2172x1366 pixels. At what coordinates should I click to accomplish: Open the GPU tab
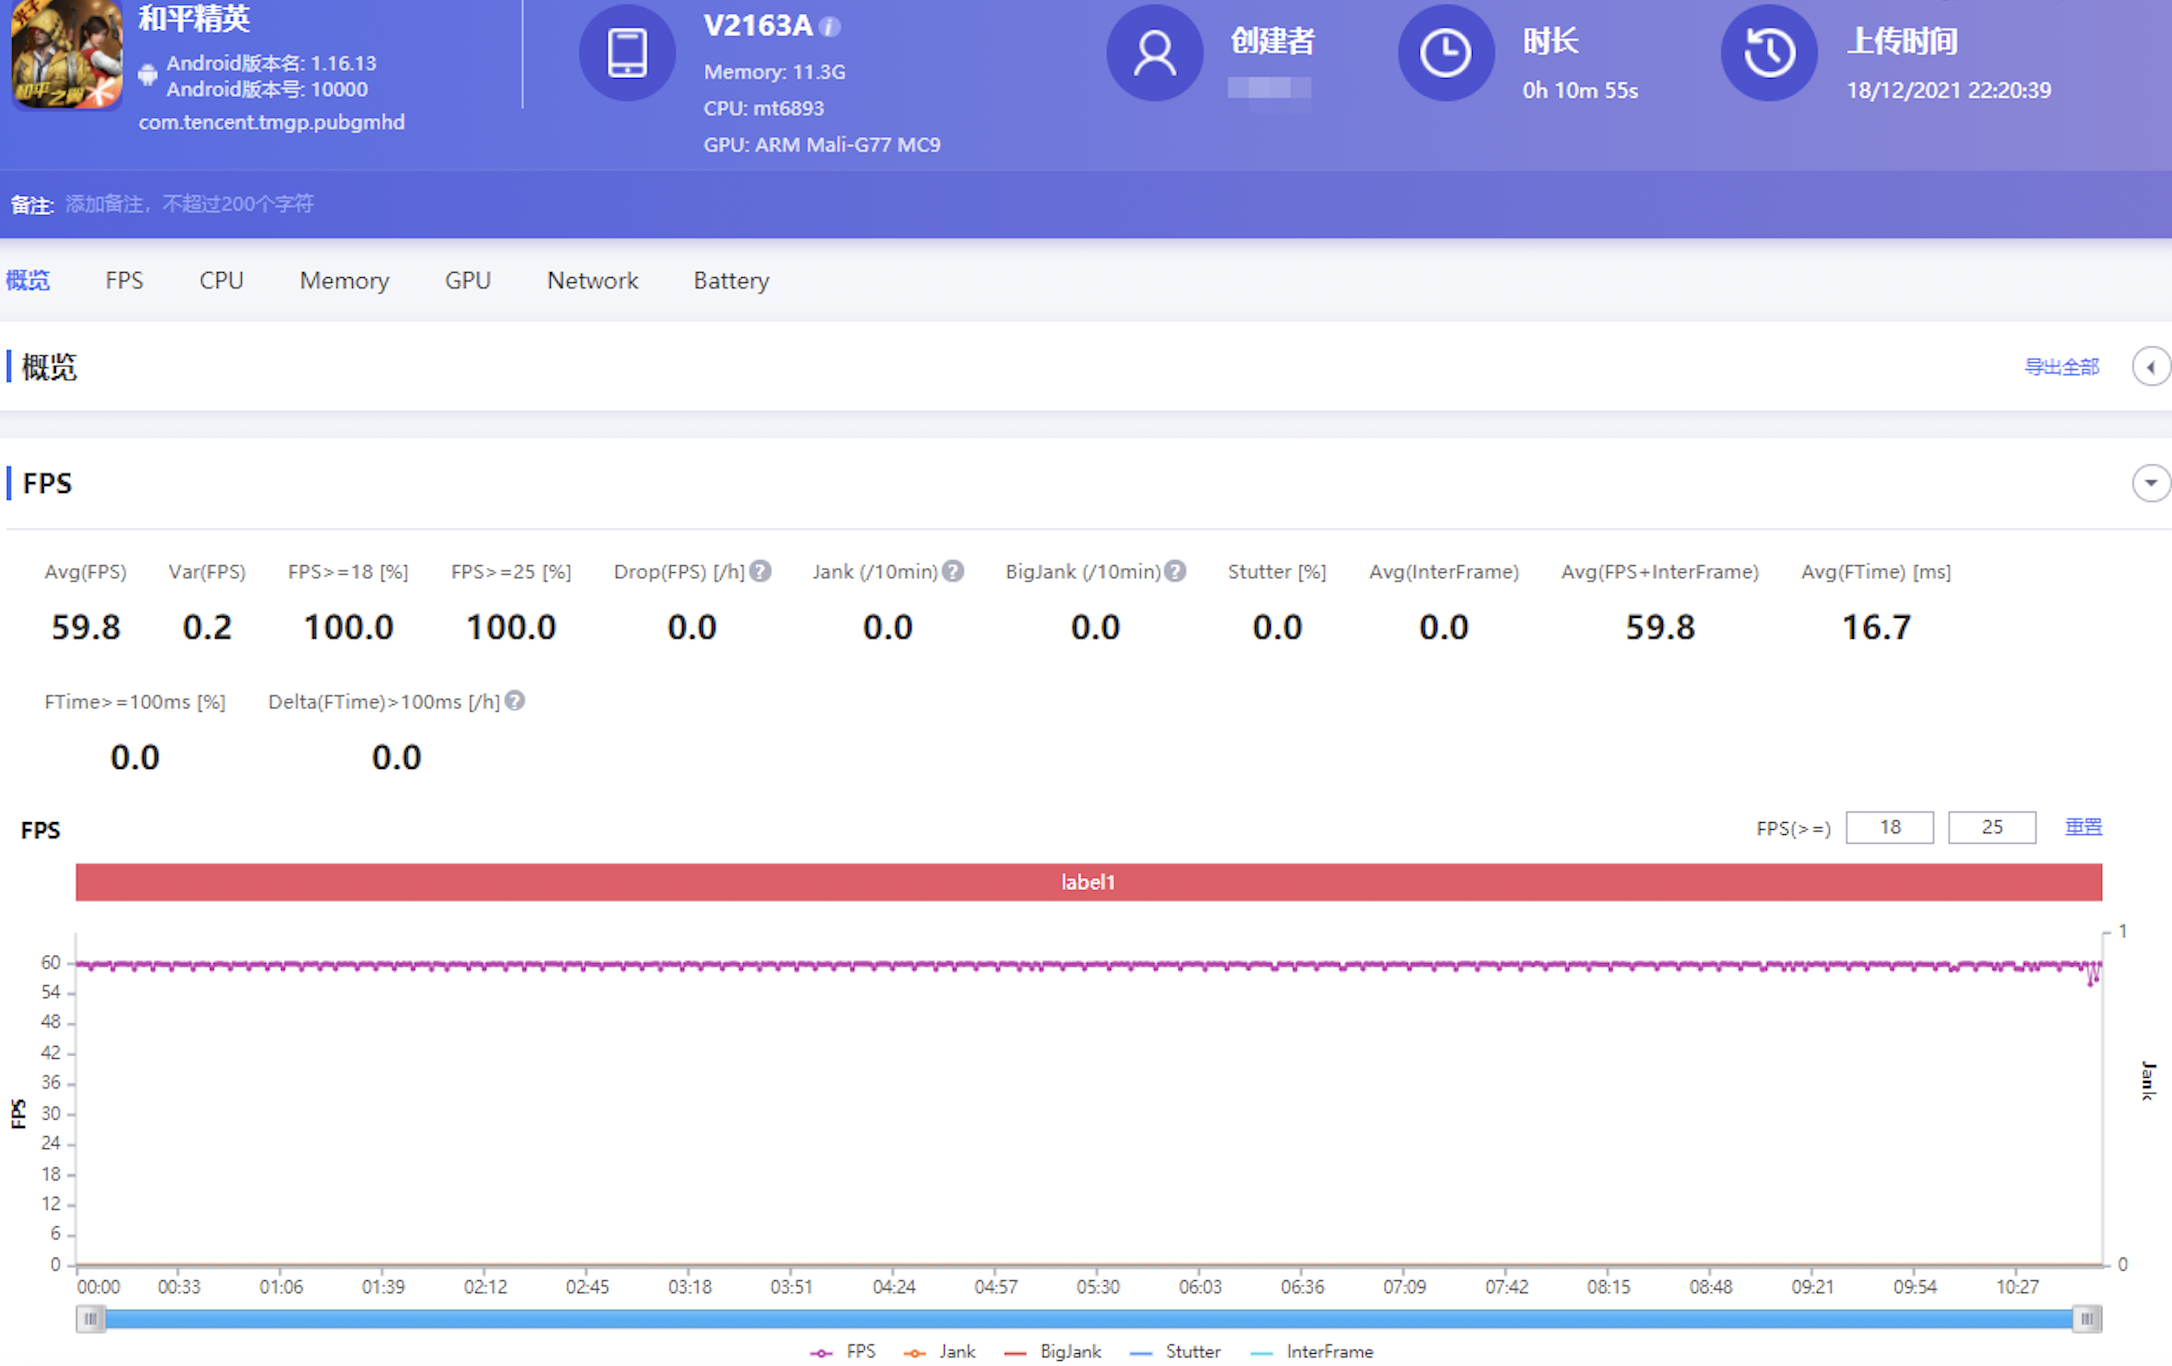pos(467,280)
